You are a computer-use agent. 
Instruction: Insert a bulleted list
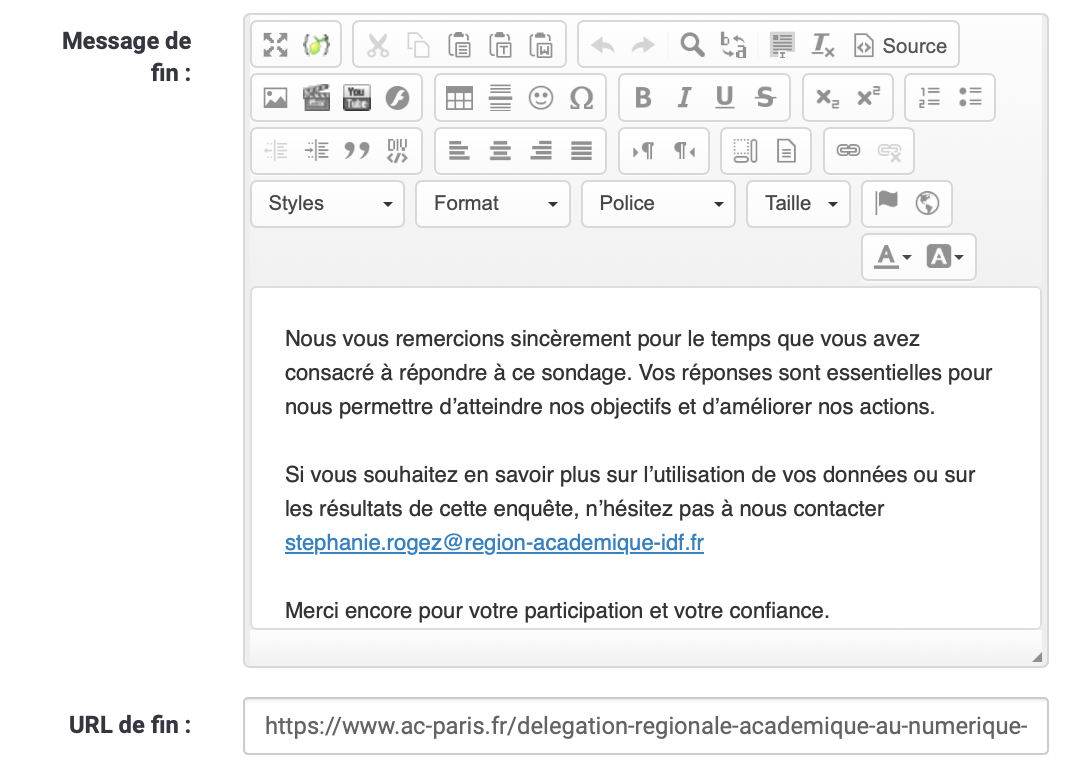pos(970,98)
